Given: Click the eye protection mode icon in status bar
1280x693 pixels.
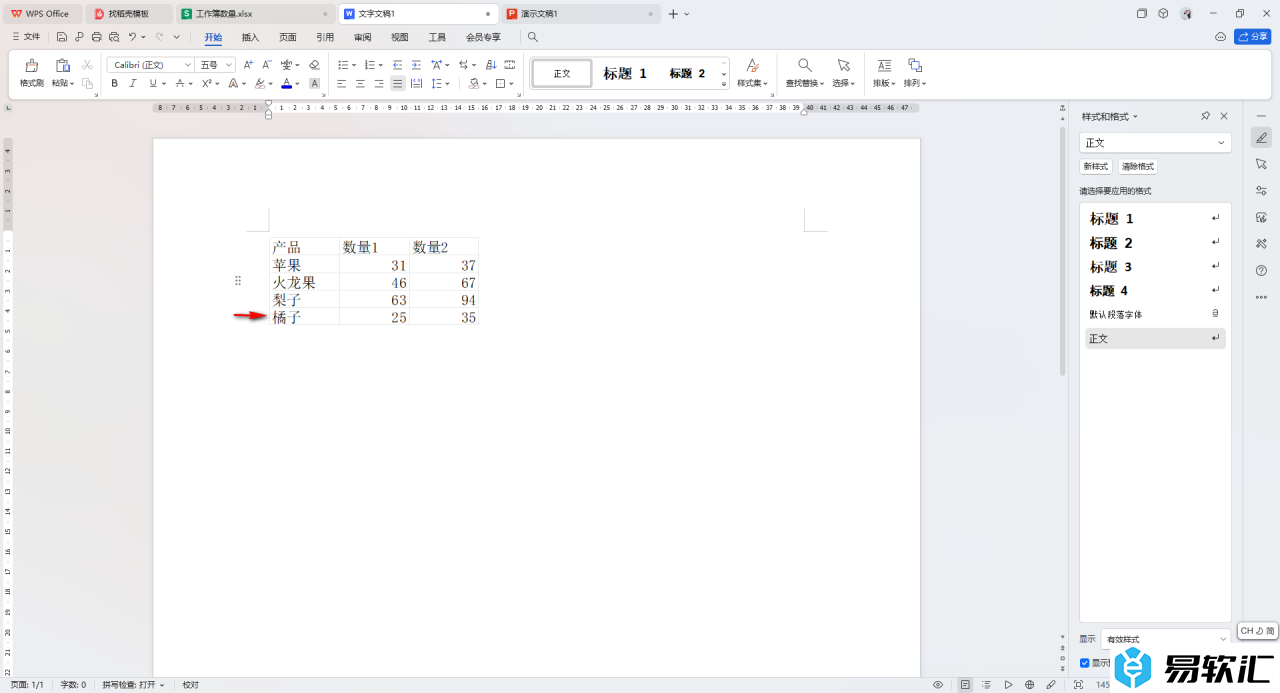Looking at the screenshot, I should click(938, 685).
